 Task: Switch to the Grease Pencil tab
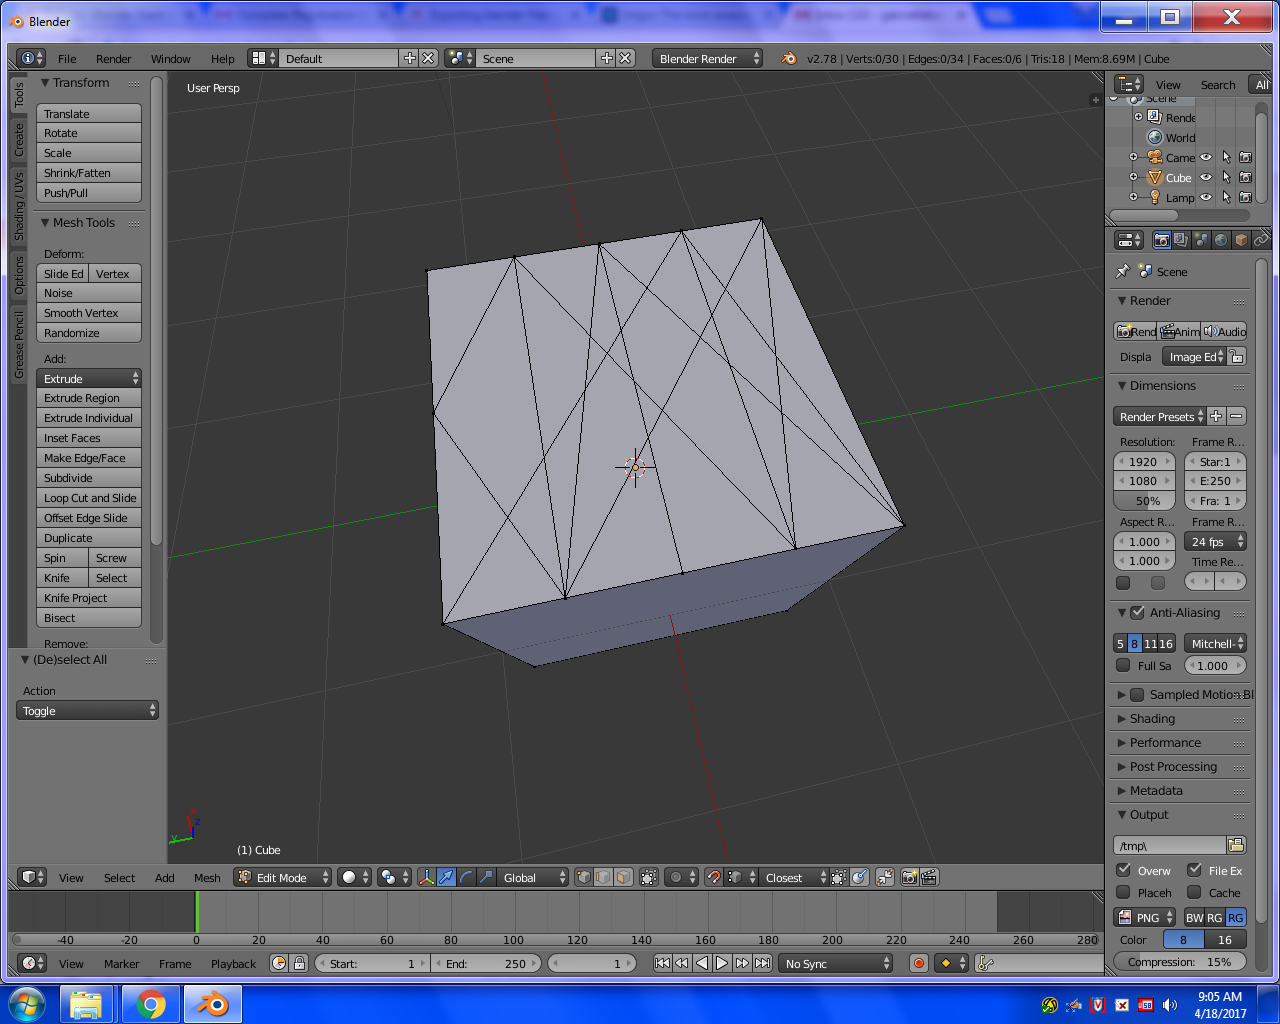(x=18, y=344)
